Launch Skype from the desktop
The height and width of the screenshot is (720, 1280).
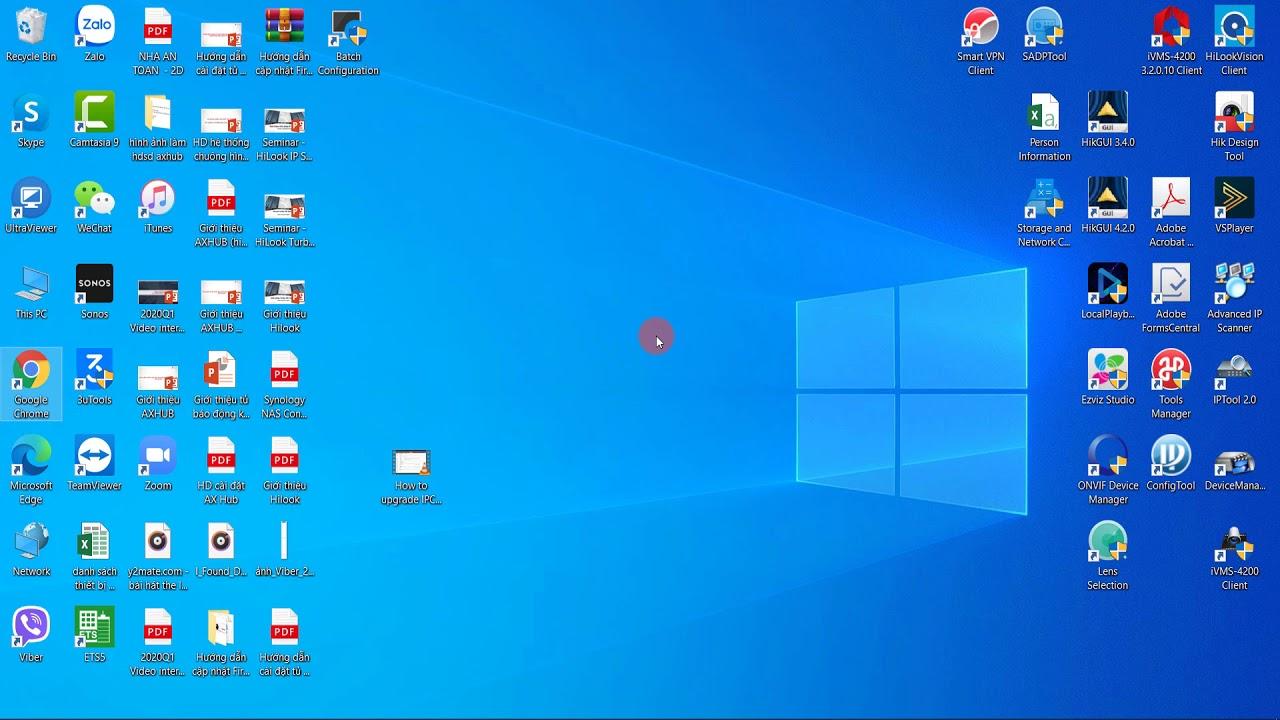[31, 122]
